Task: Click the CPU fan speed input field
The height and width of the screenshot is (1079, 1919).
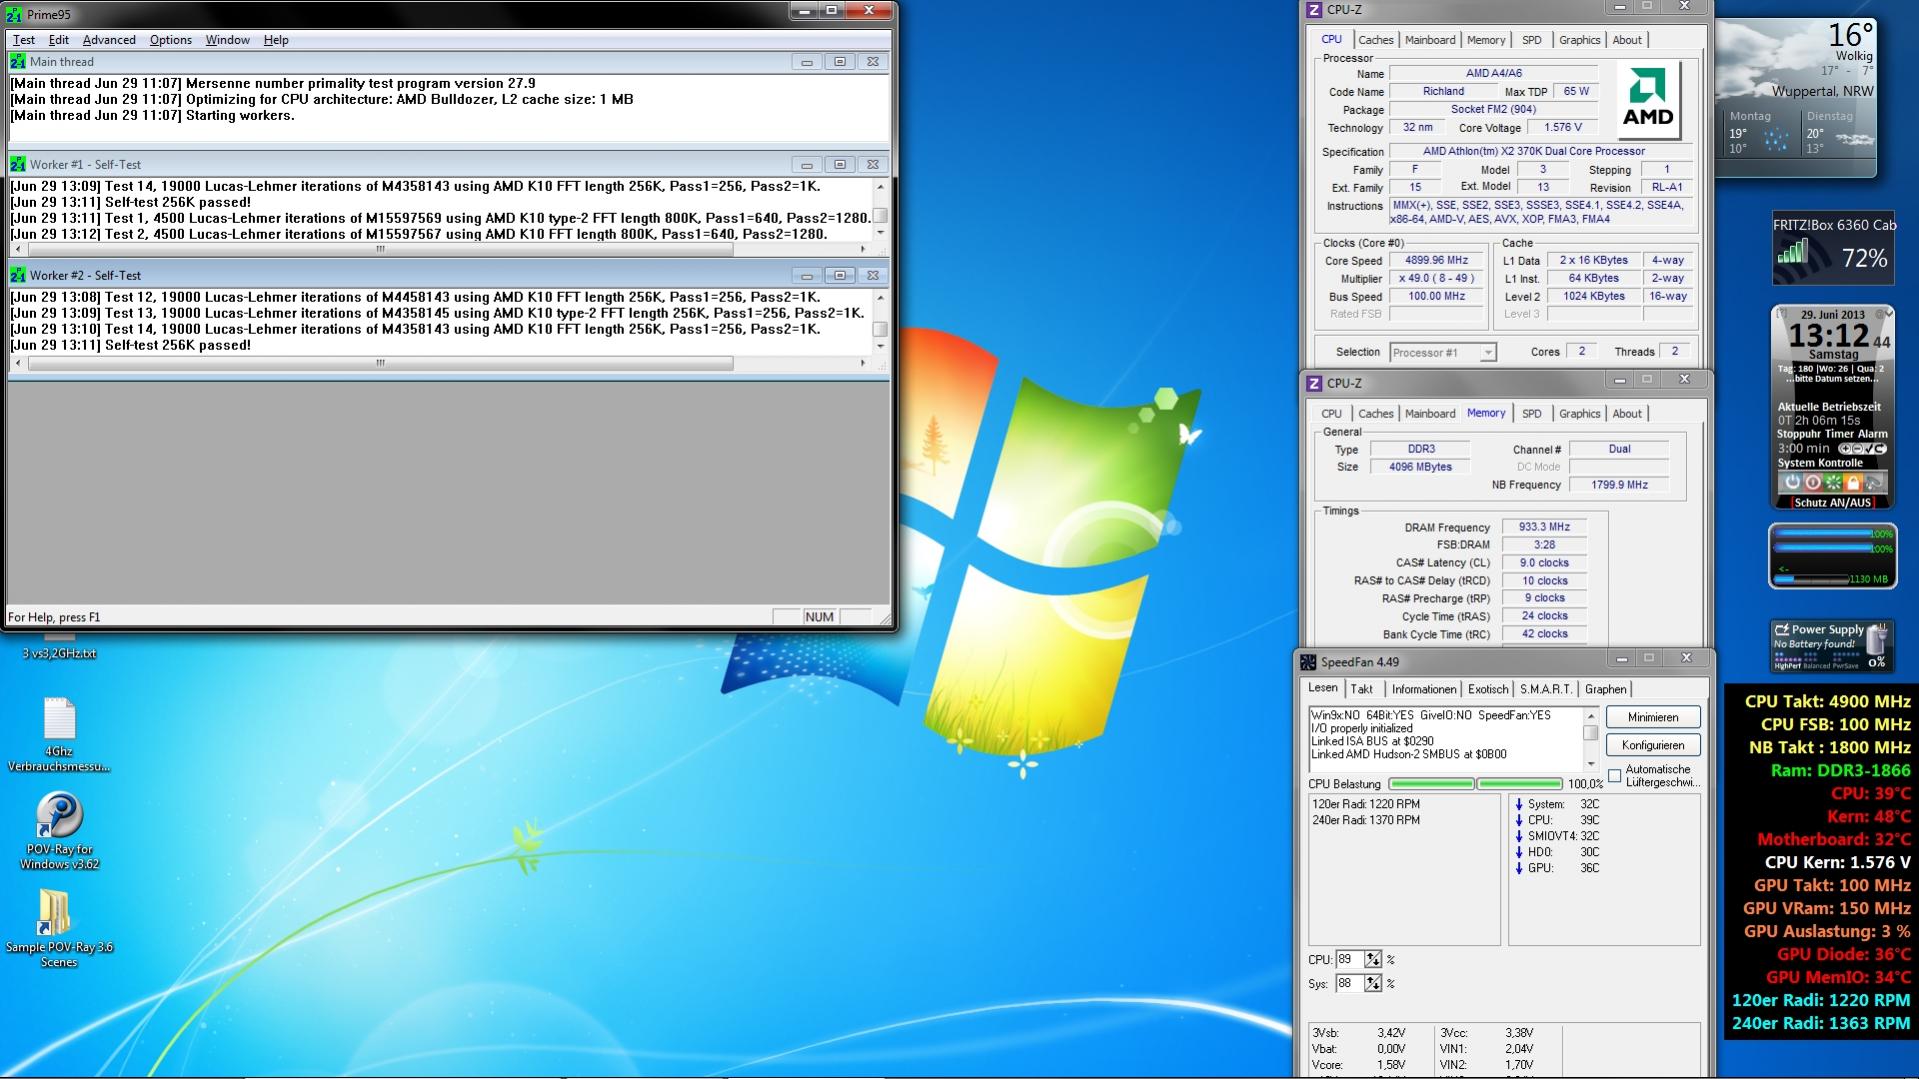Action: 1349,959
